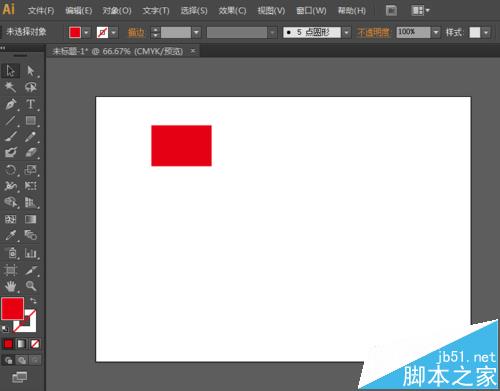Select the Rotate tool
This screenshot has height=391, width=500.
pyautogui.click(x=10, y=170)
